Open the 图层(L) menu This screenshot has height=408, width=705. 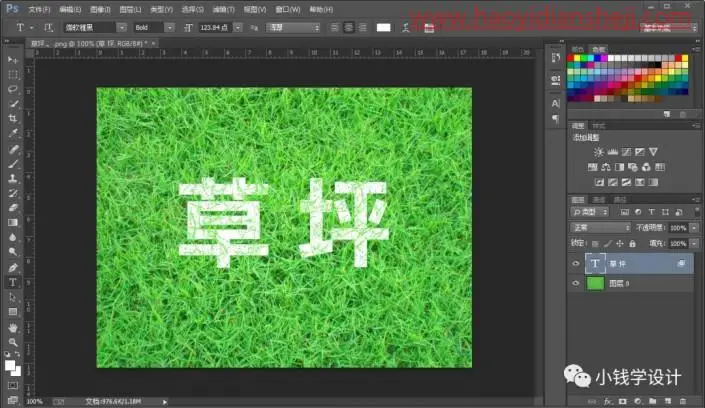(130, 9)
